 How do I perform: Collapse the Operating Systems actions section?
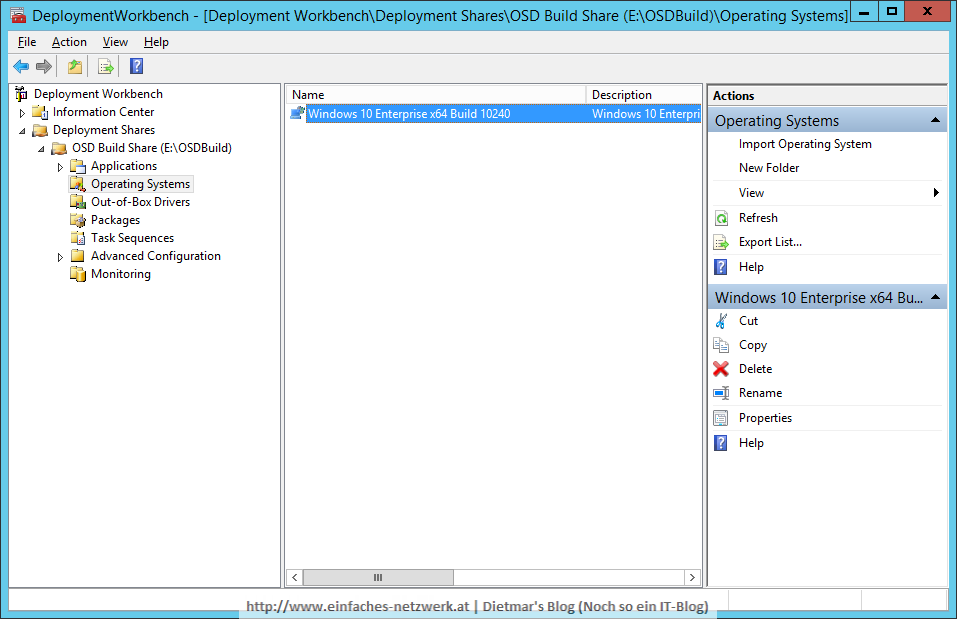(935, 120)
